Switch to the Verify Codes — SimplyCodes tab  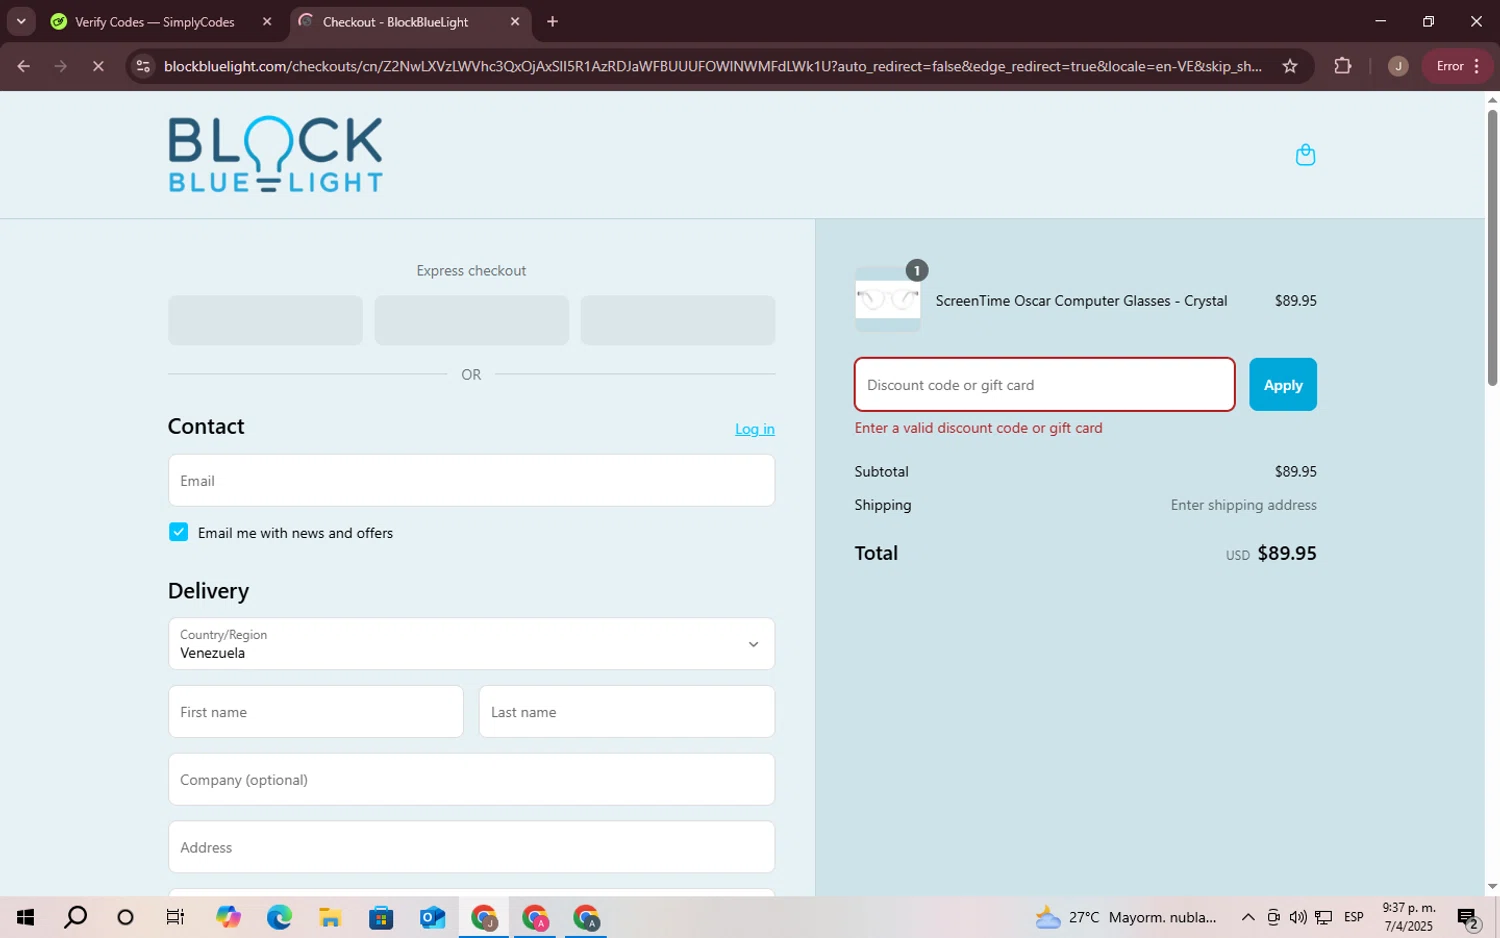pos(155,22)
